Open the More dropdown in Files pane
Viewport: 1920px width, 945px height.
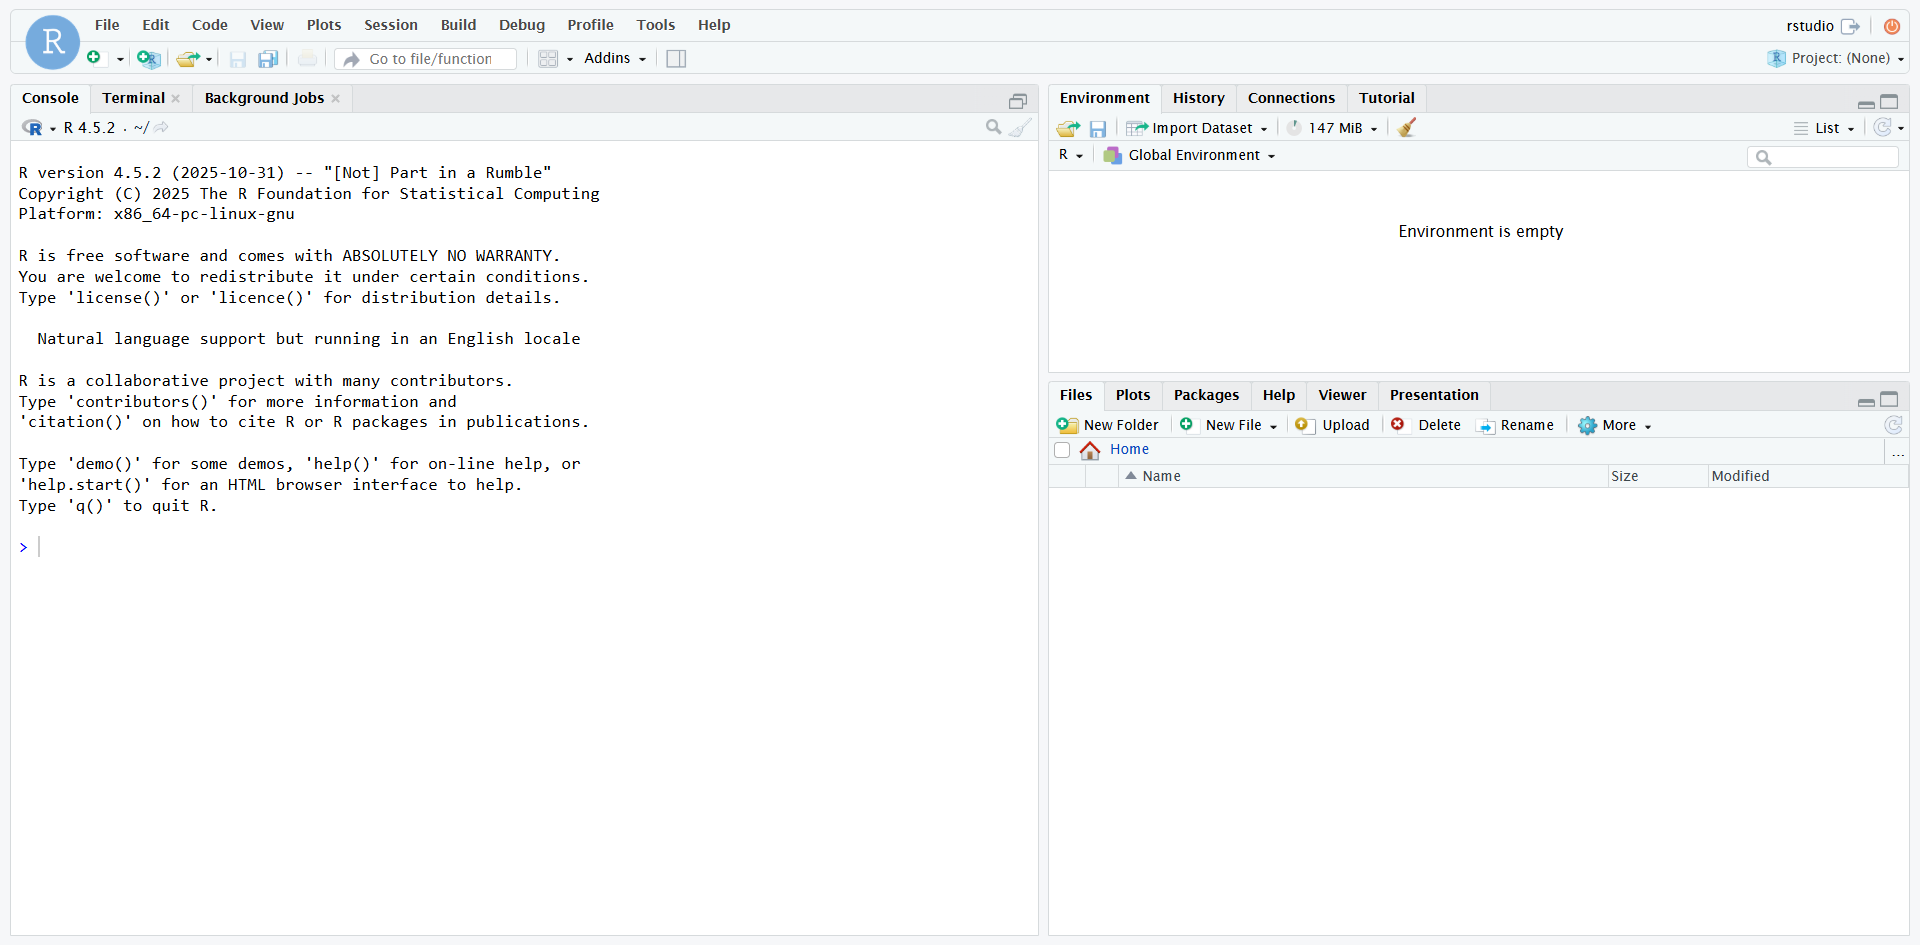1615,425
